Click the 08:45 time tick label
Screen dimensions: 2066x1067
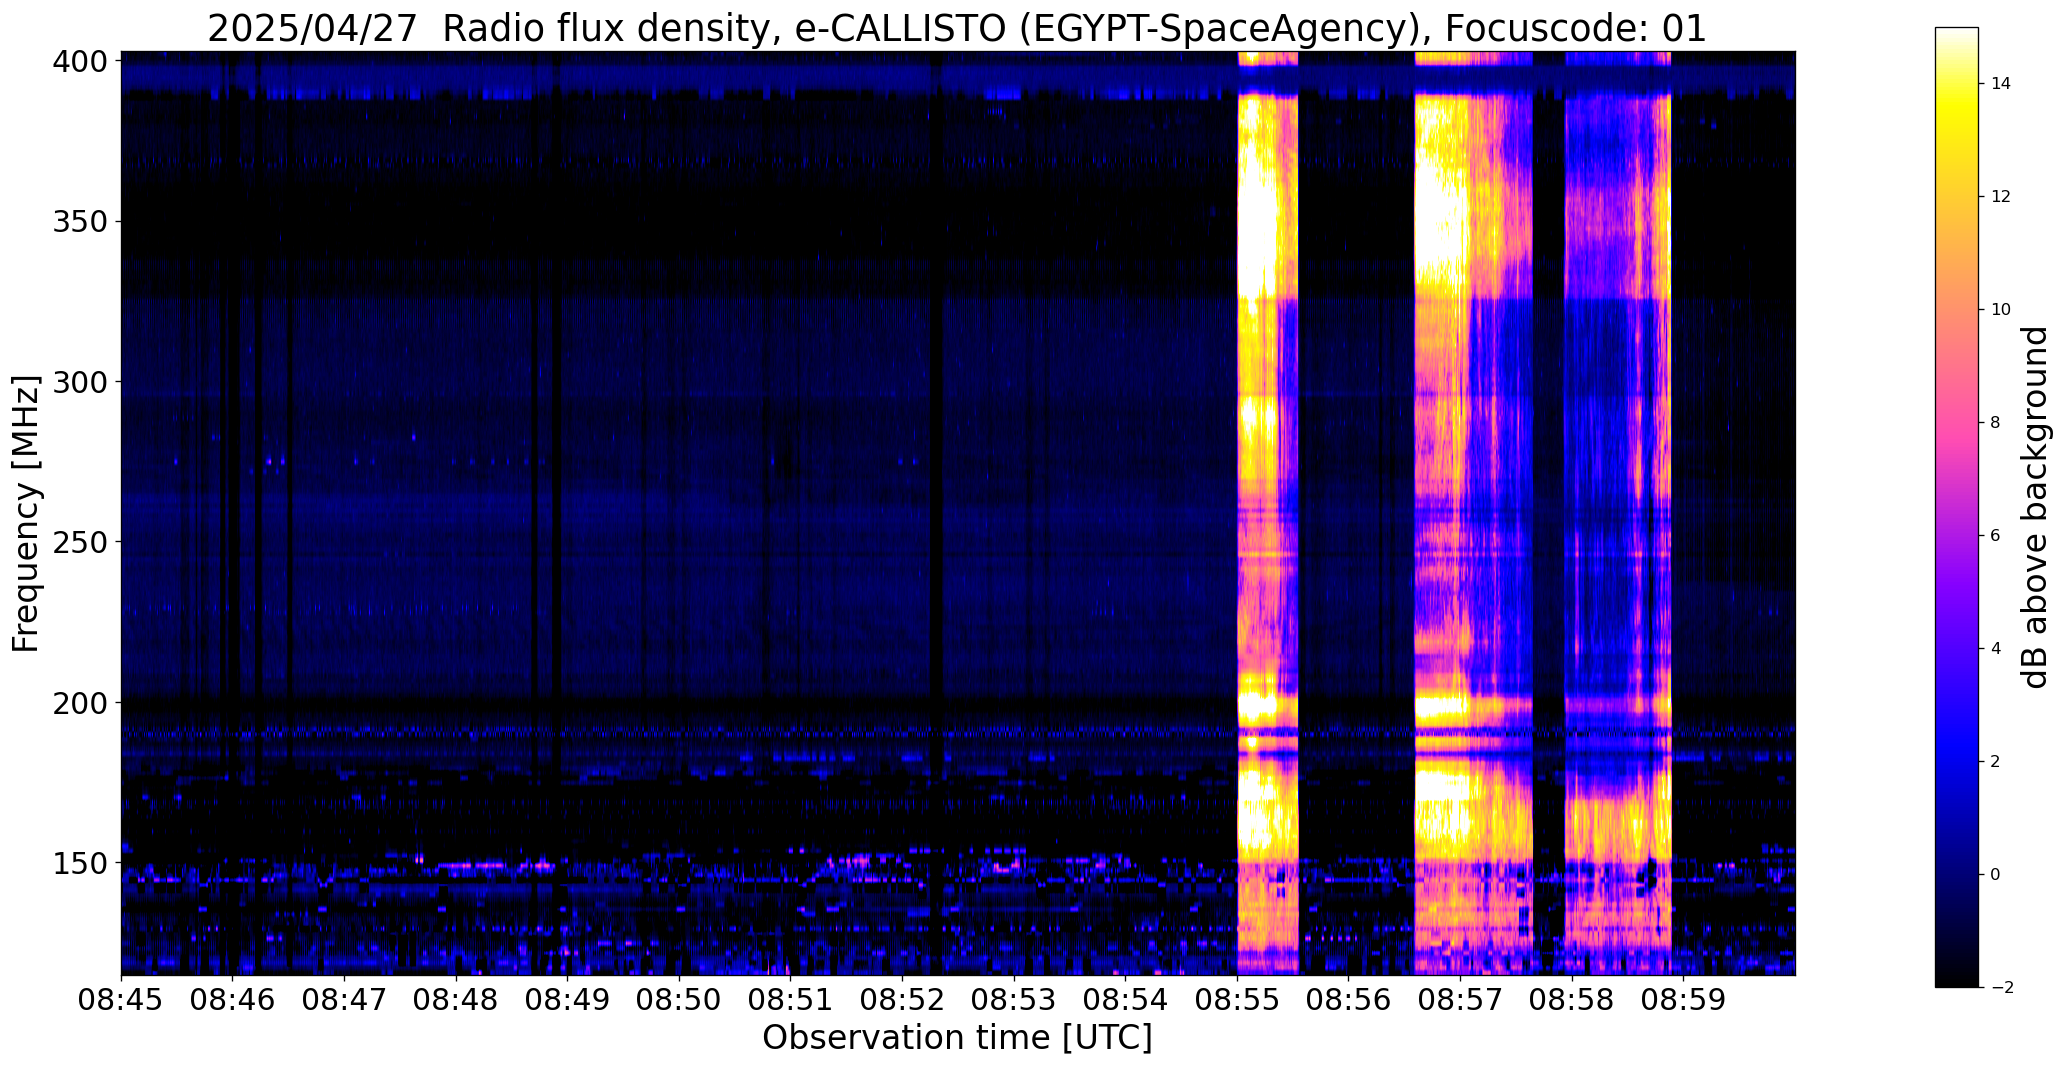point(122,1000)
